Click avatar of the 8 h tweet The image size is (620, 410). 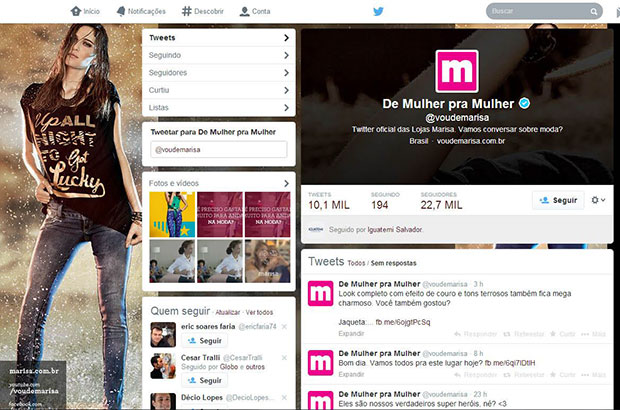pos(320,363)
